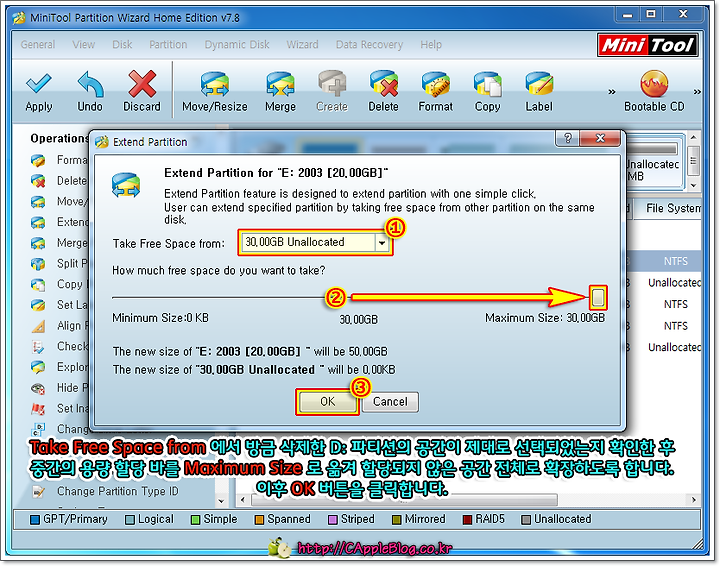Click the Format partition toolbar icon
720x566 pixels.
(435, 84)
